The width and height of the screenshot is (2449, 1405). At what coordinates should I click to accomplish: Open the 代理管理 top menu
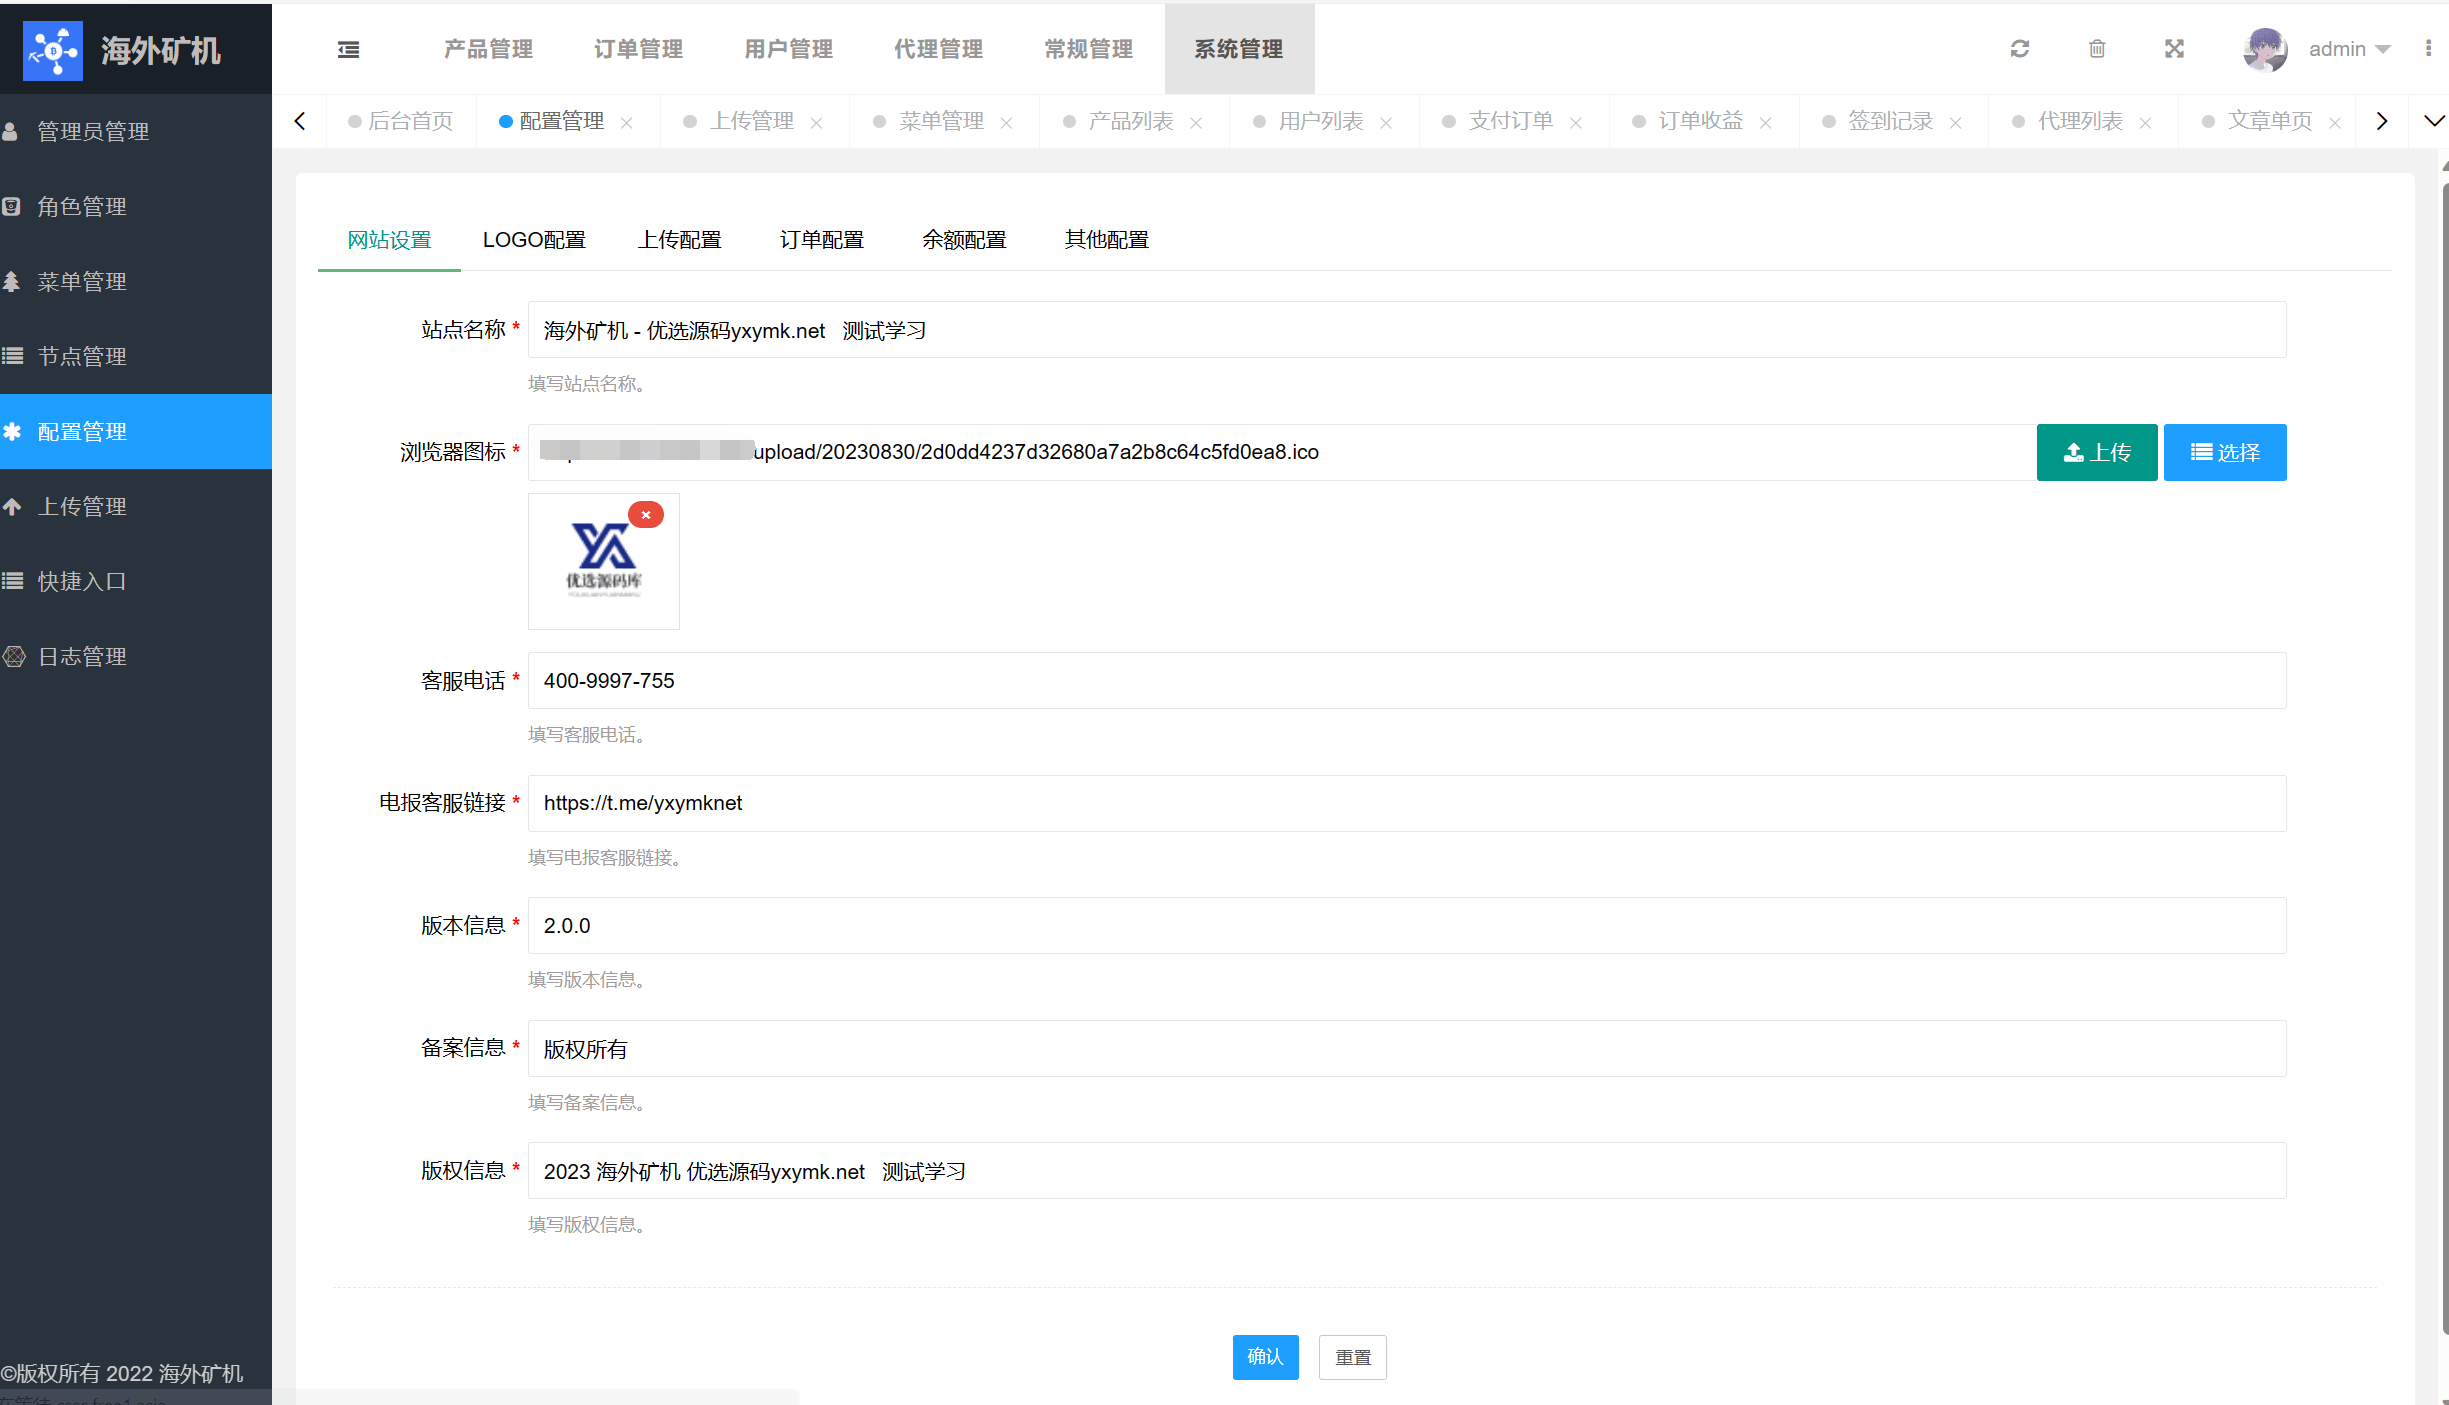(939, 49)
